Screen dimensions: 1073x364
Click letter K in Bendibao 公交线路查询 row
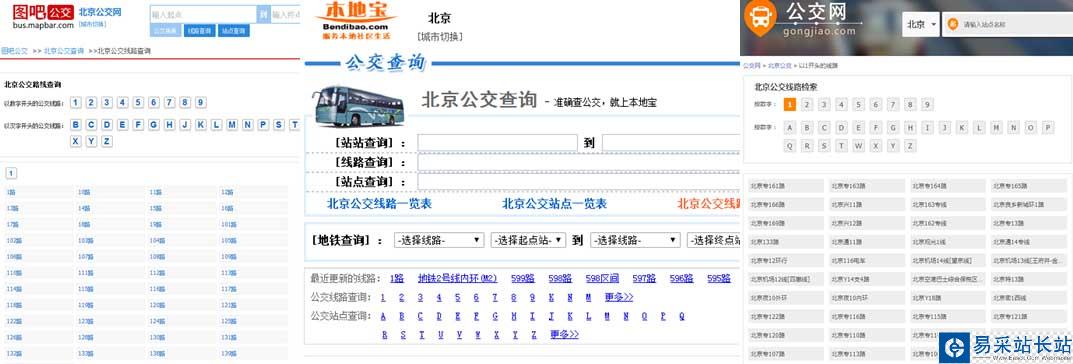tap(551, 298)
